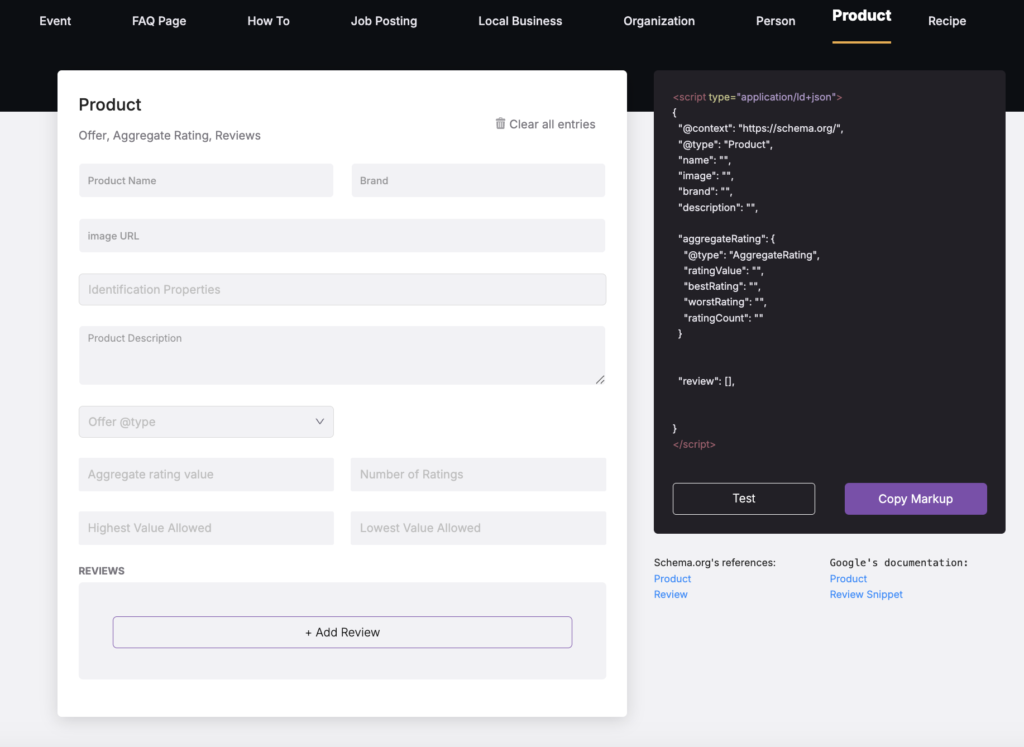The height and width of the screenshot is (747, 1024).
Task: Click the "description" code line
Action: (718, 208)
